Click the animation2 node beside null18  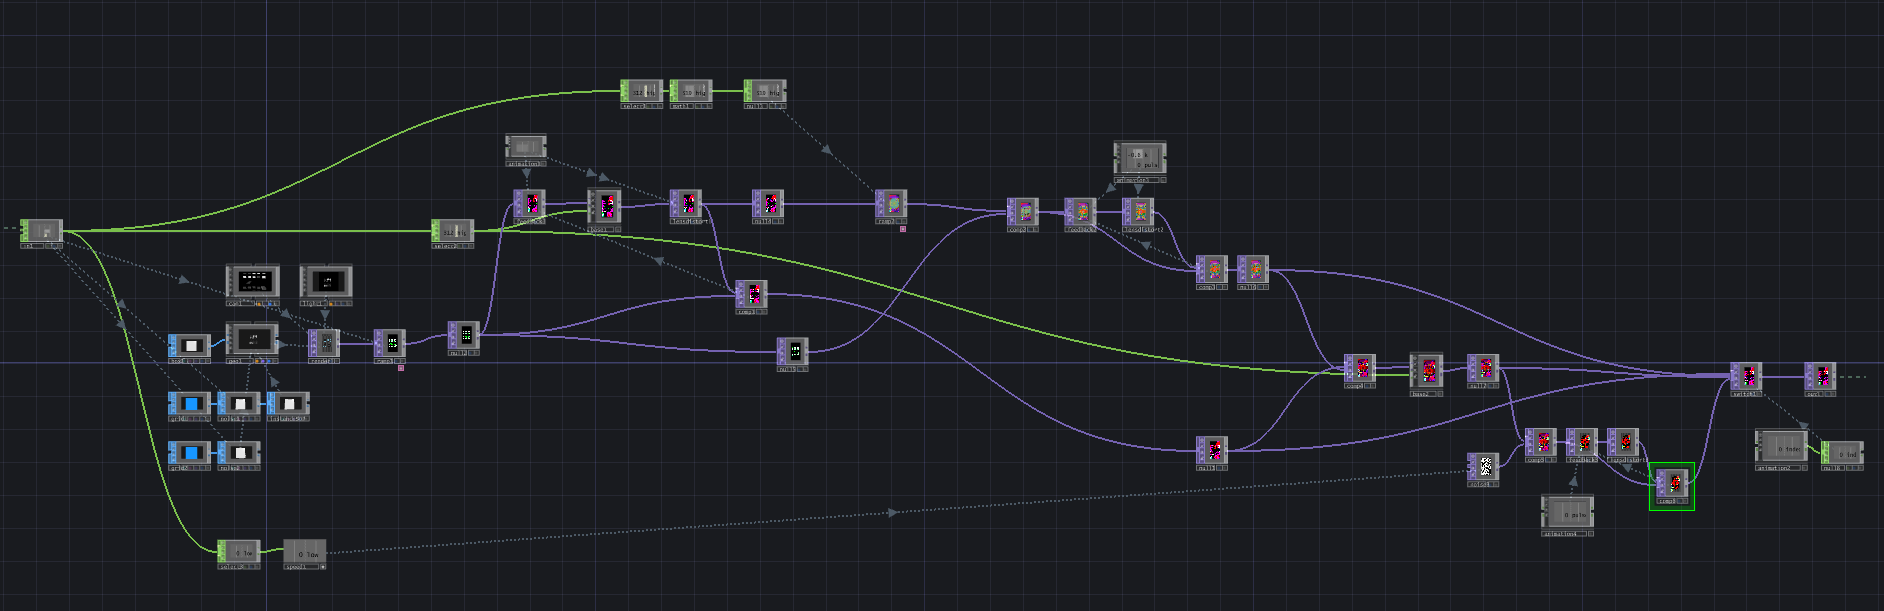tap(1781, 447)
